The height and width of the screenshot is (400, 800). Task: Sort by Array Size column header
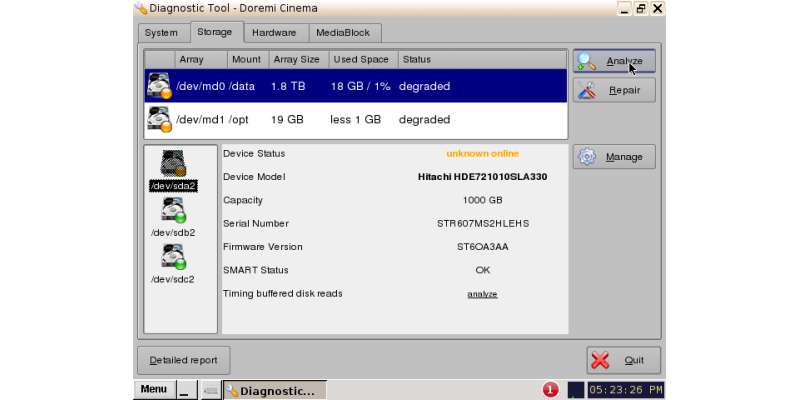[x=299, y=59]
